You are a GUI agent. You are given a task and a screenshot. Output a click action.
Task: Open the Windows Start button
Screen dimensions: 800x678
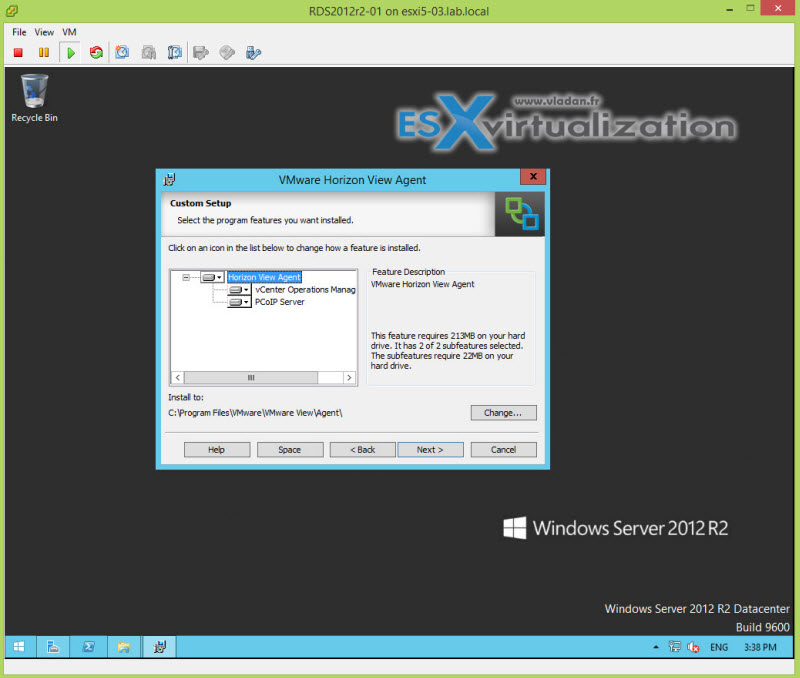tap(19, 647)
